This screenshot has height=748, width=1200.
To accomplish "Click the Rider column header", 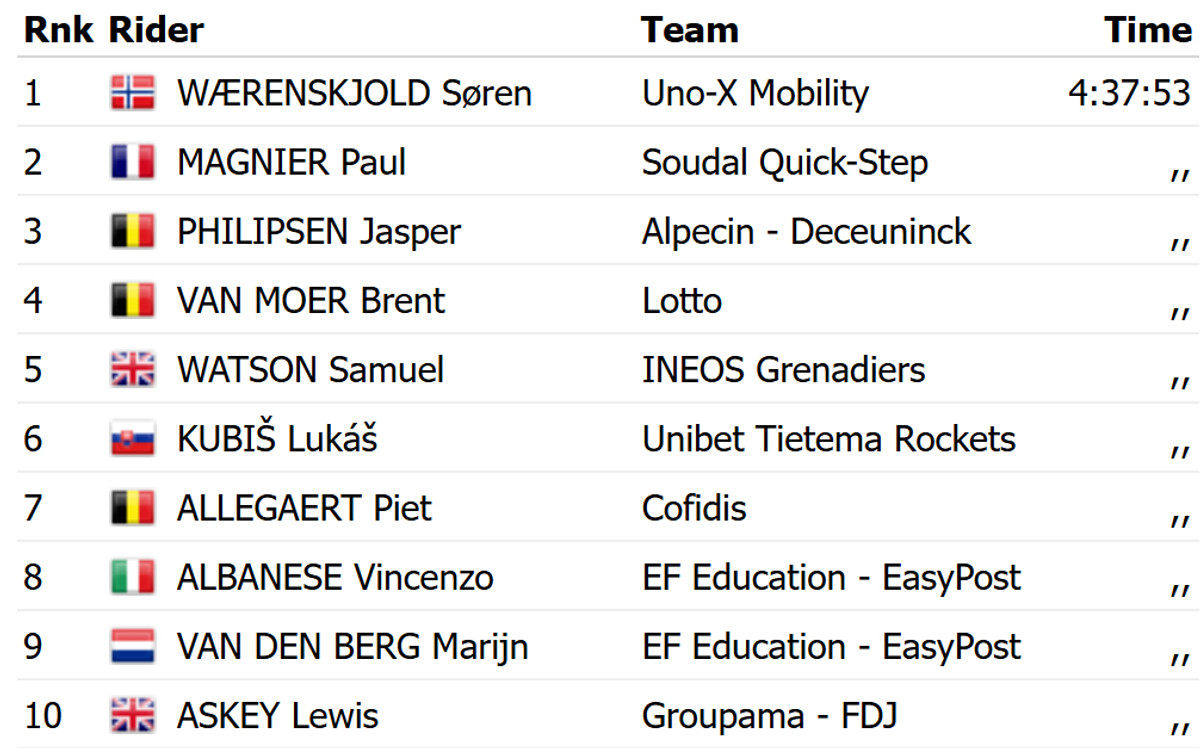I will (x=156, y=30).
